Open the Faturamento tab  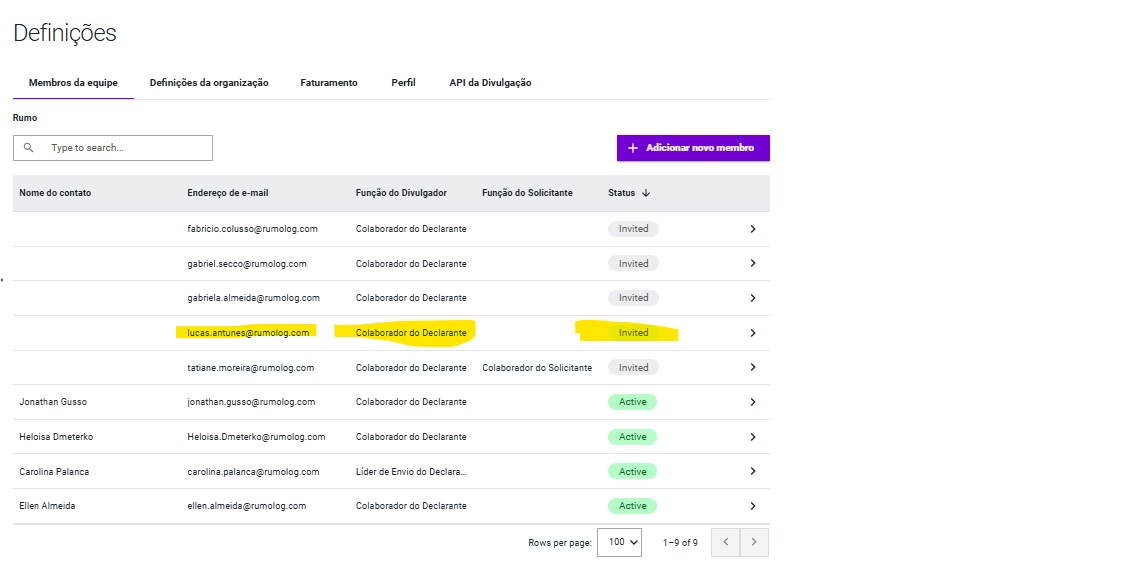[328, 83]
